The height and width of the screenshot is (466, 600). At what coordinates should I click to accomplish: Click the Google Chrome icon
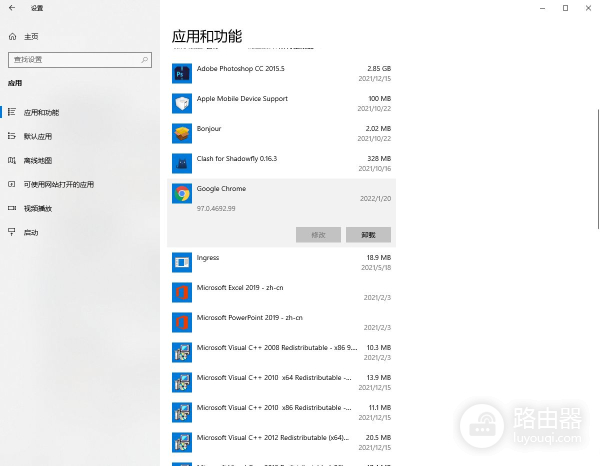pyautogui.click(x=182, y=194)
